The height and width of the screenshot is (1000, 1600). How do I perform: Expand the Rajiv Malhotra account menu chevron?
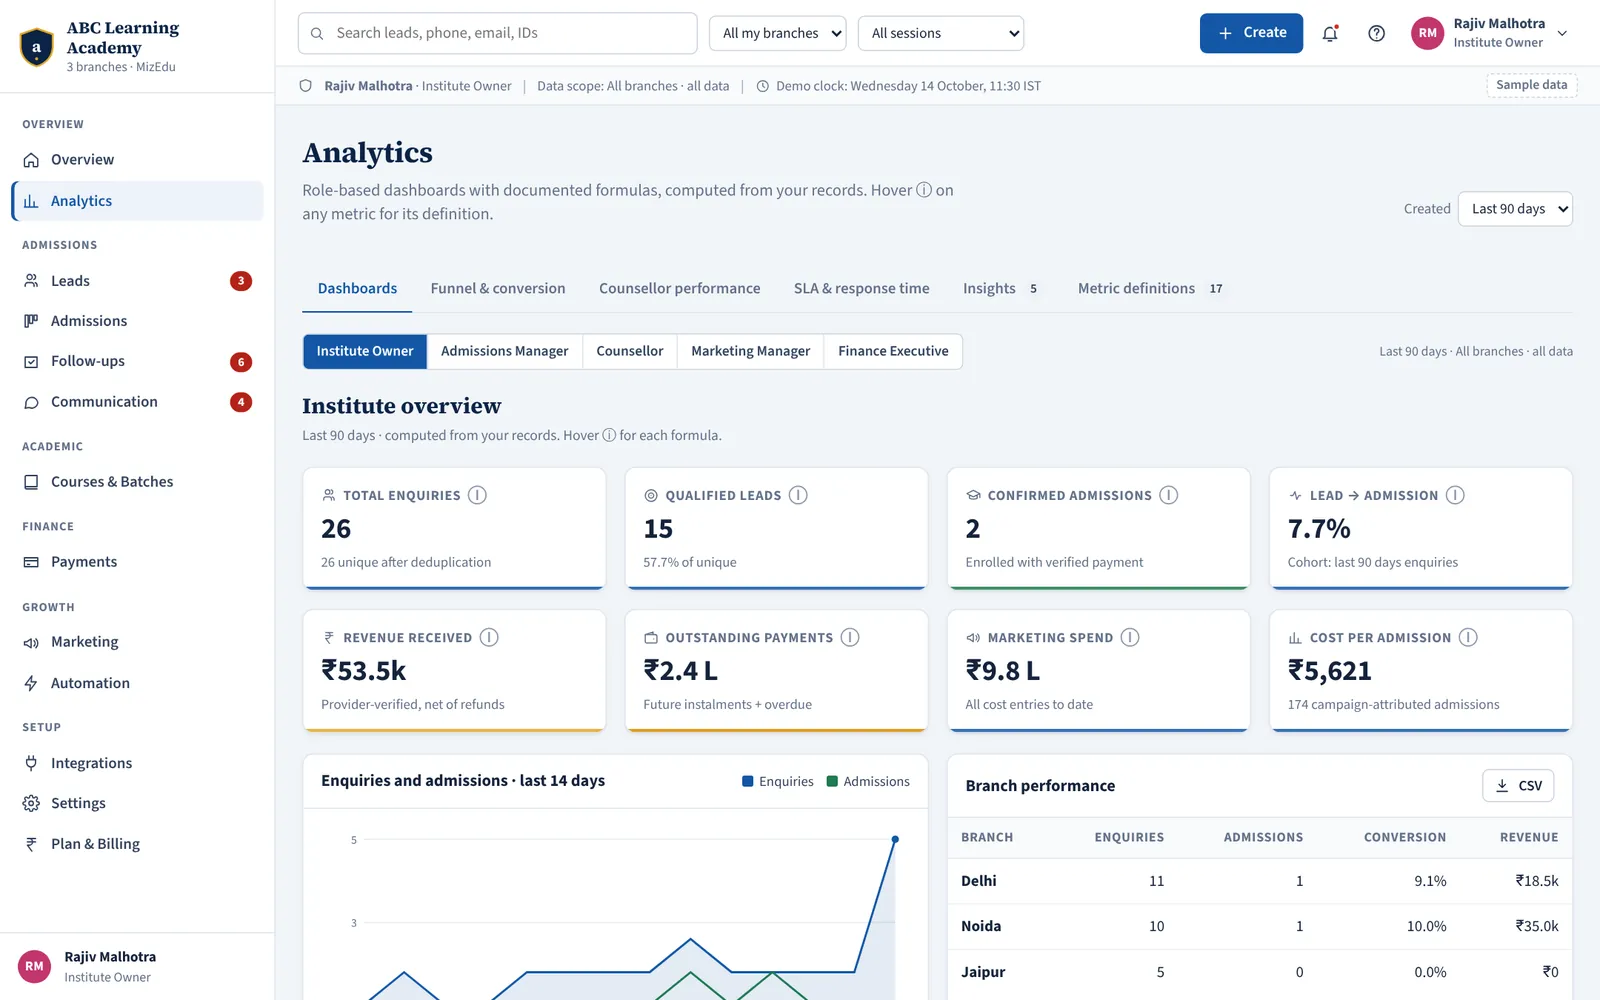tap(1563, 33)
